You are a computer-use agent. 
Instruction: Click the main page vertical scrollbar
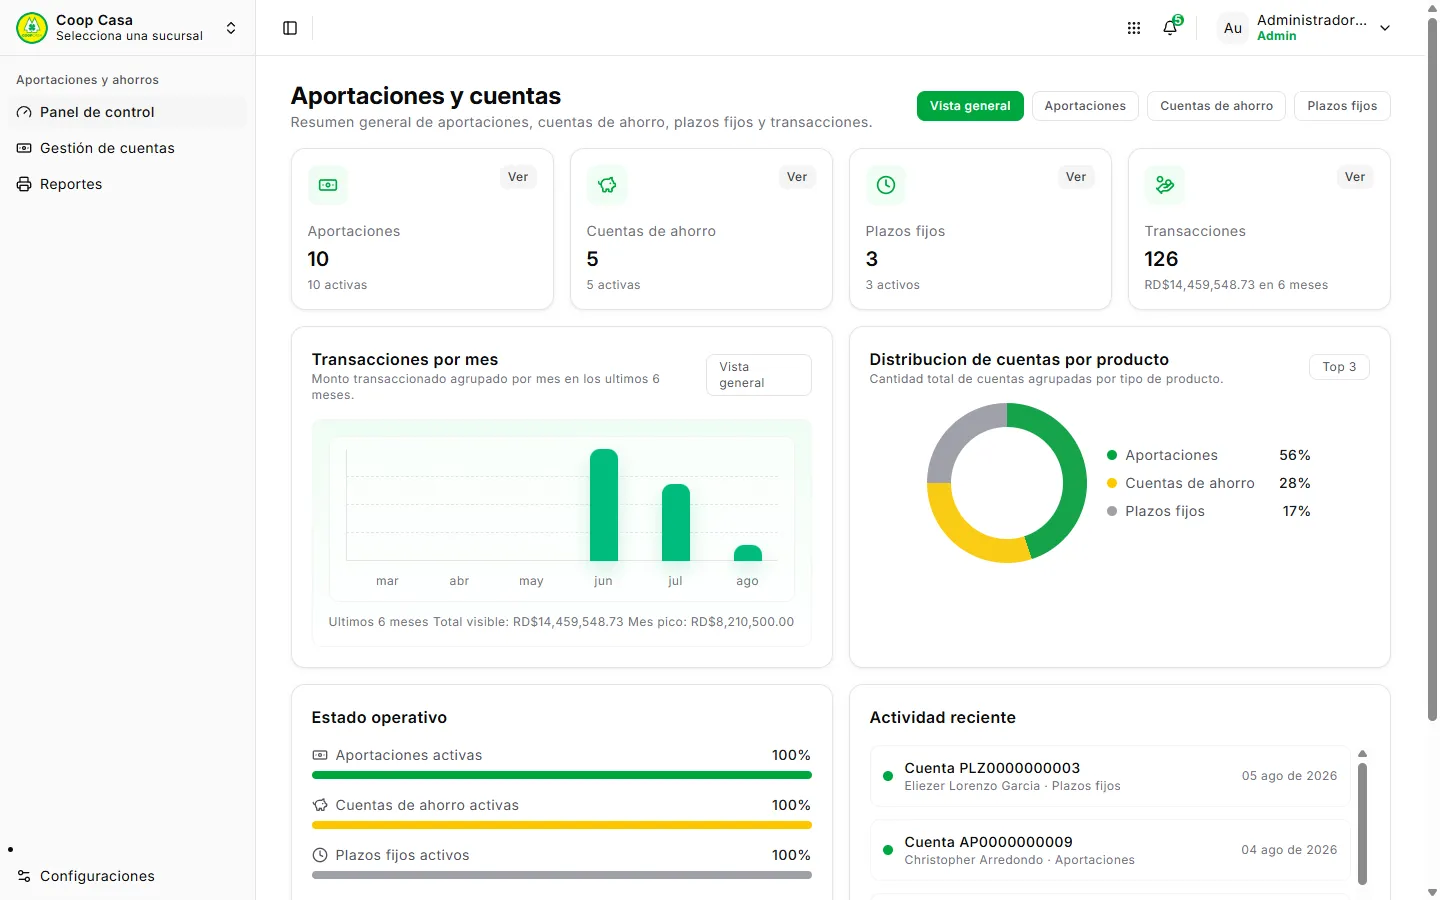coord(1432,370)
